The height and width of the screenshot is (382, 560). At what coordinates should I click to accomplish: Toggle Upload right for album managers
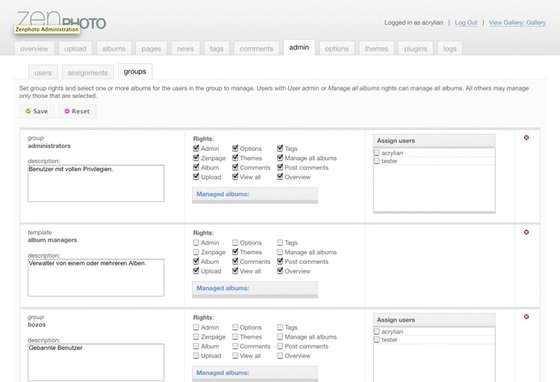coord(196,271)
